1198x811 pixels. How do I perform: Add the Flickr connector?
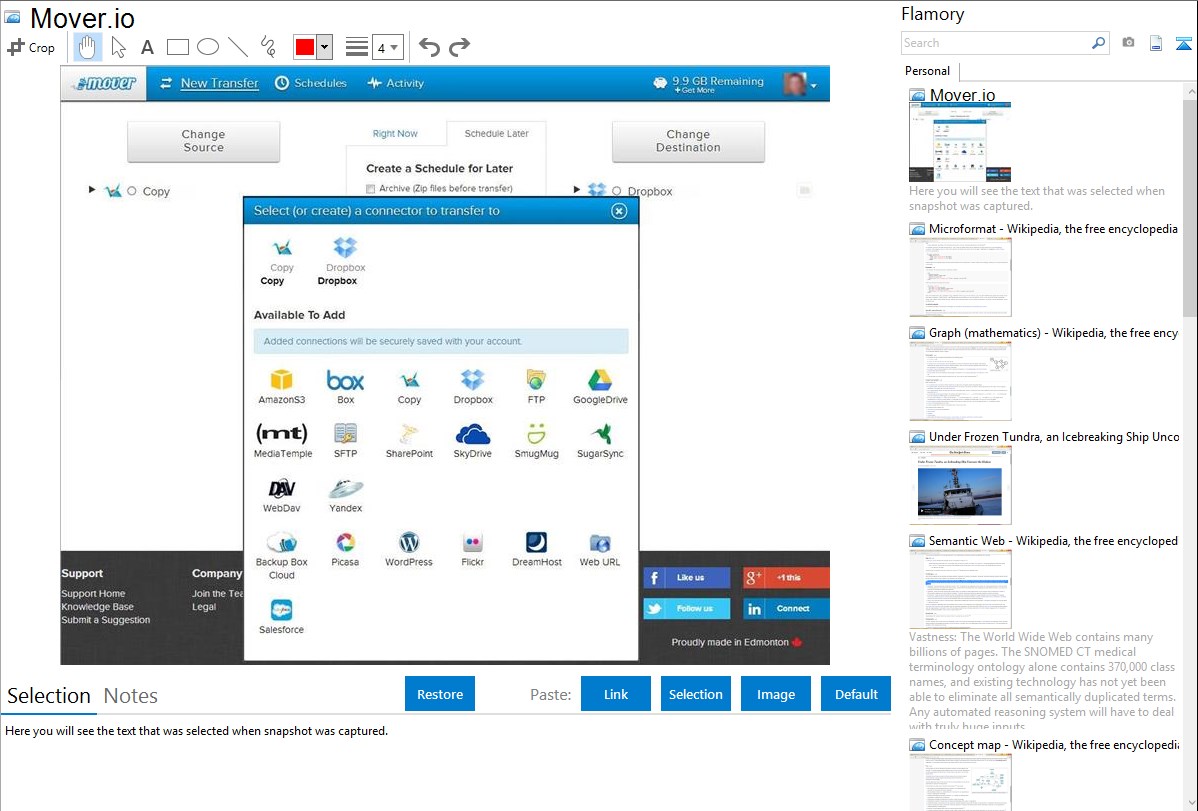pos(473,549)
